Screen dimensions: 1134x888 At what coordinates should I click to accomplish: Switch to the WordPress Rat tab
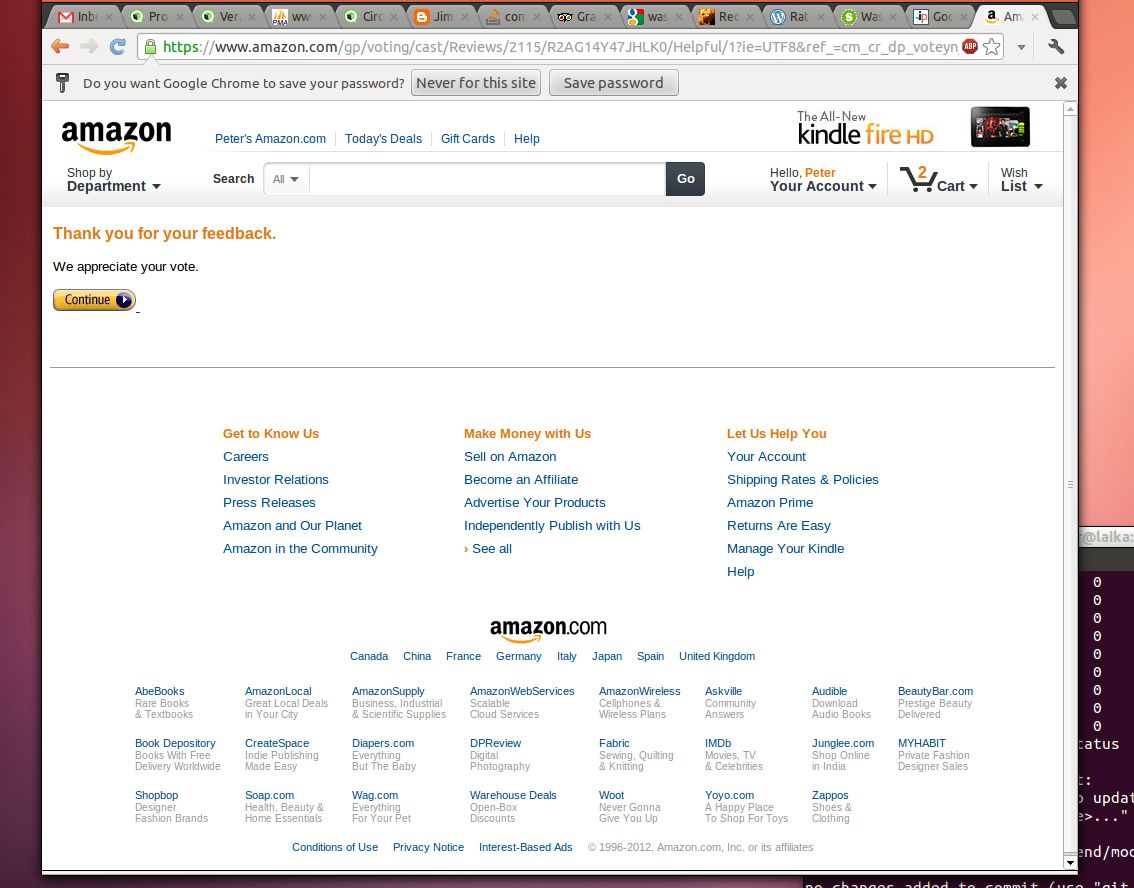click(797, 17)
